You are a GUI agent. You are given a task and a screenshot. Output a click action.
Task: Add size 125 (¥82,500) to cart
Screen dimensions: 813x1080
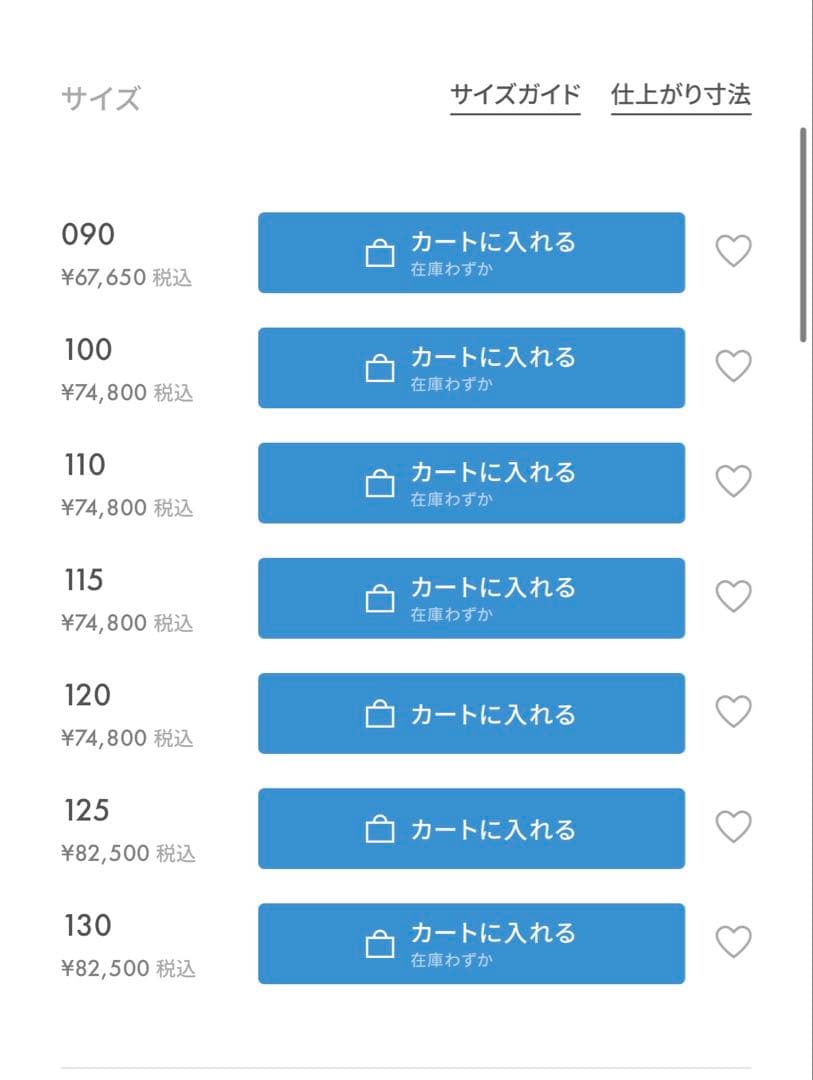click(x=471, y=828)
